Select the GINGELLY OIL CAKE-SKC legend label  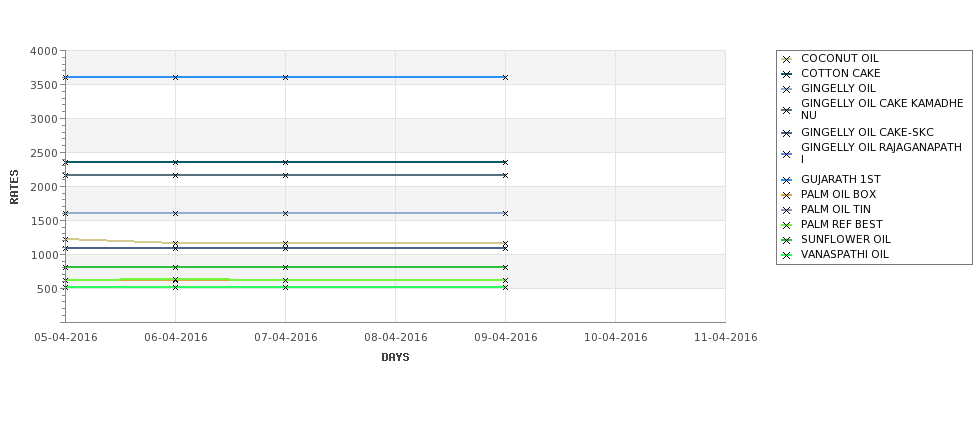coord(867,132)
